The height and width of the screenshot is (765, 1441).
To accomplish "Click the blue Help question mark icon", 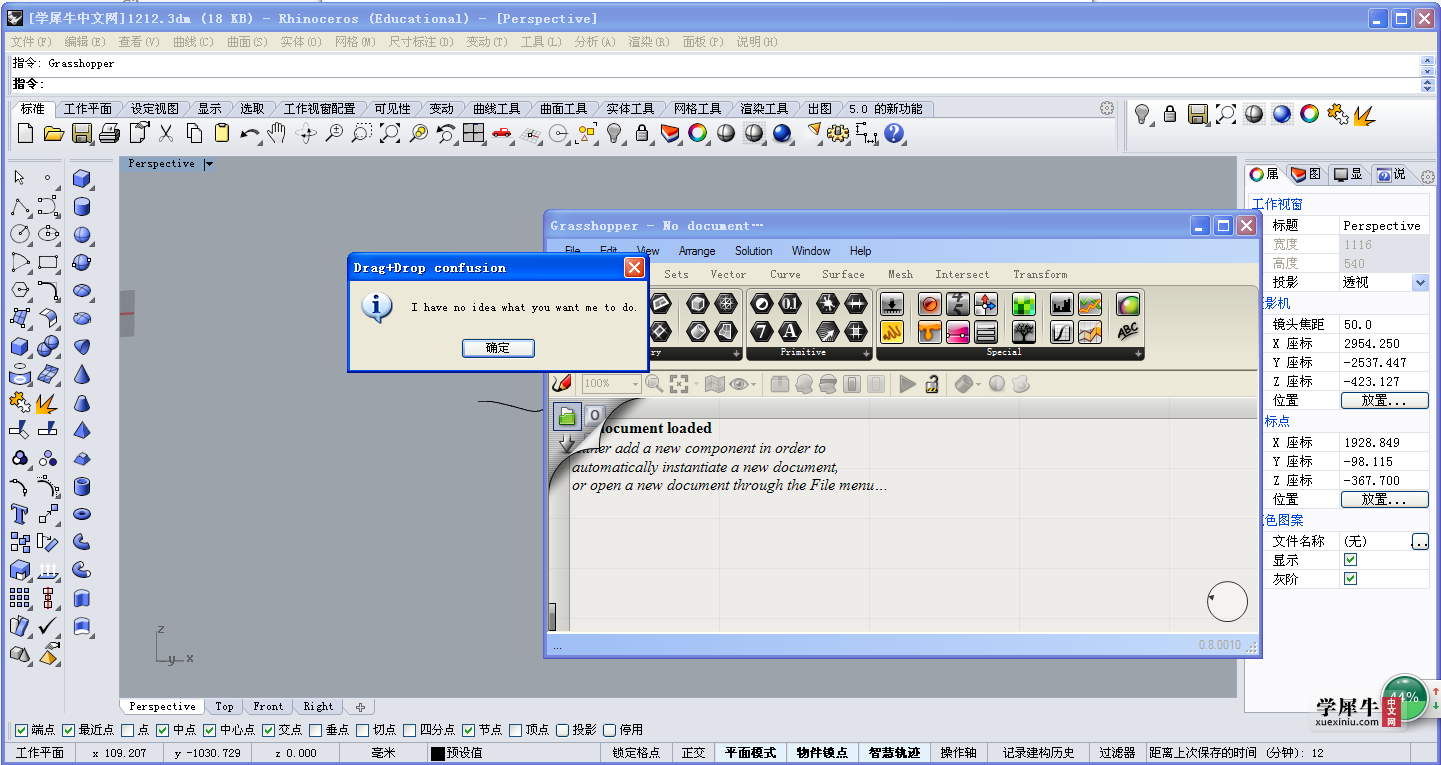I will (x=894, y=133).
